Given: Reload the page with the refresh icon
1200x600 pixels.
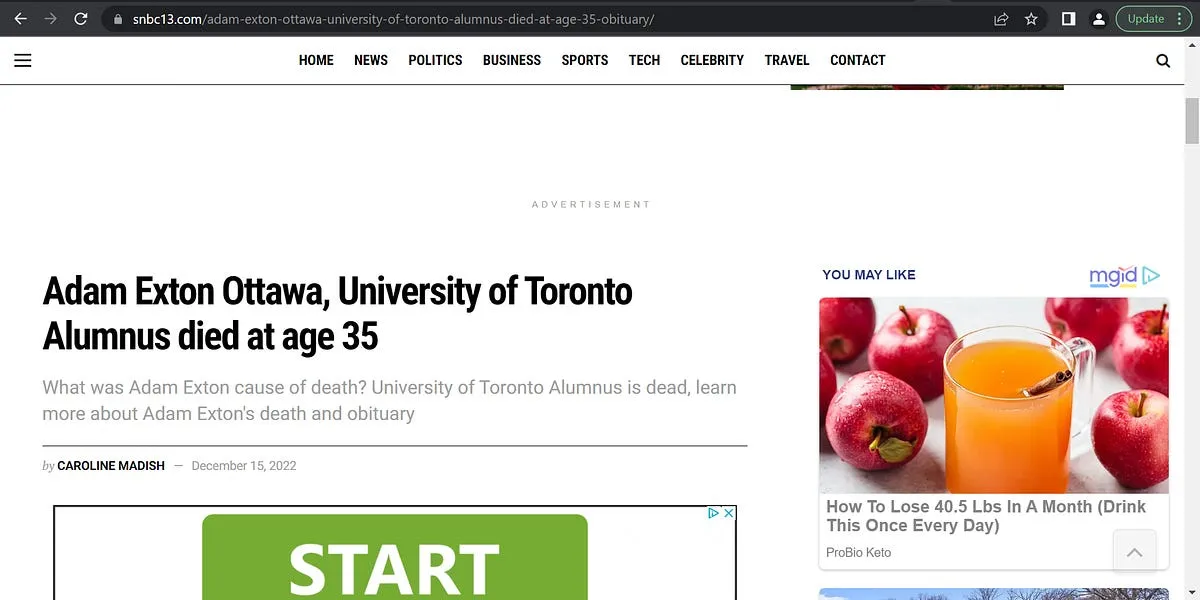Looking at the screenshot, I should pyautogui.click(x=81, y=19).
